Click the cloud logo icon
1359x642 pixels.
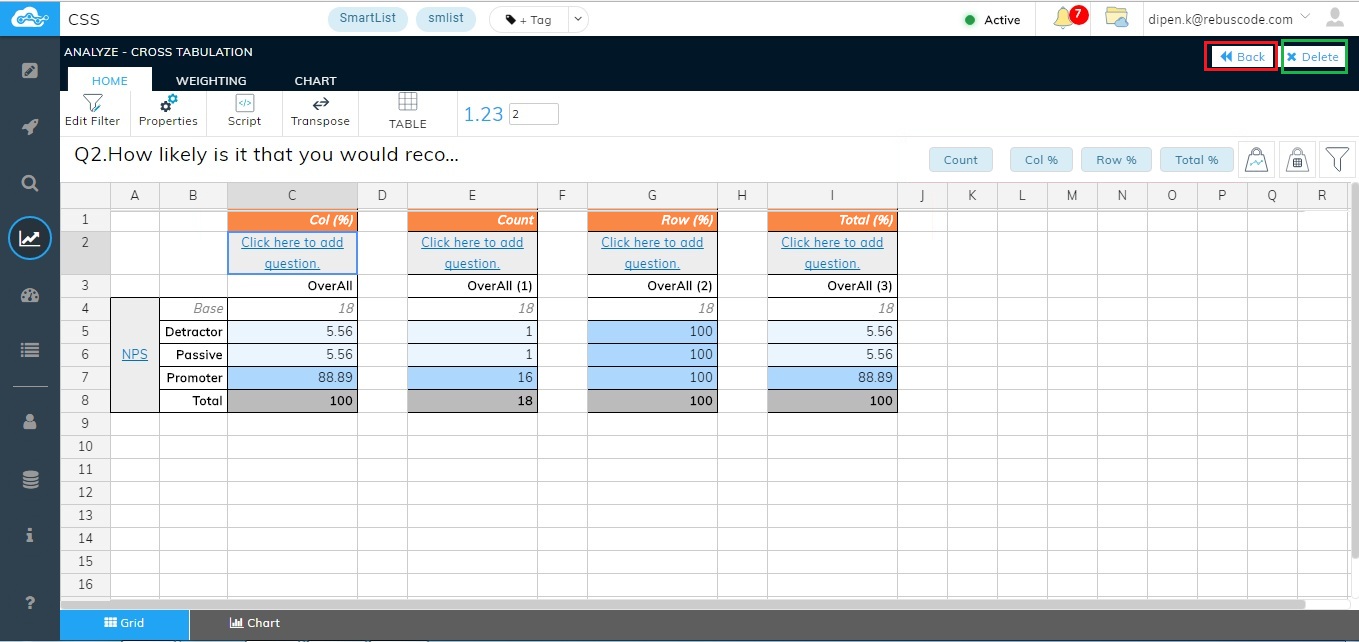point(30,18)
